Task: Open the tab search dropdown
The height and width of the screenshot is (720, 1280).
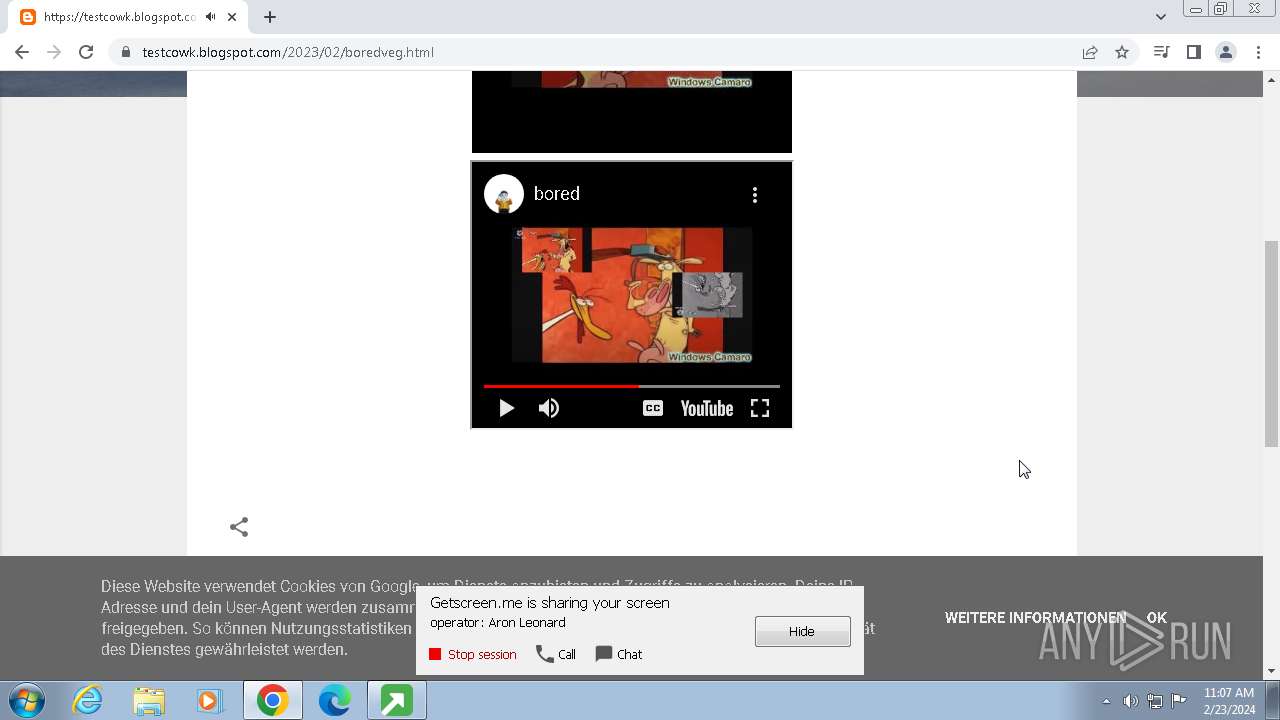Action: (x=1160, y=17)
